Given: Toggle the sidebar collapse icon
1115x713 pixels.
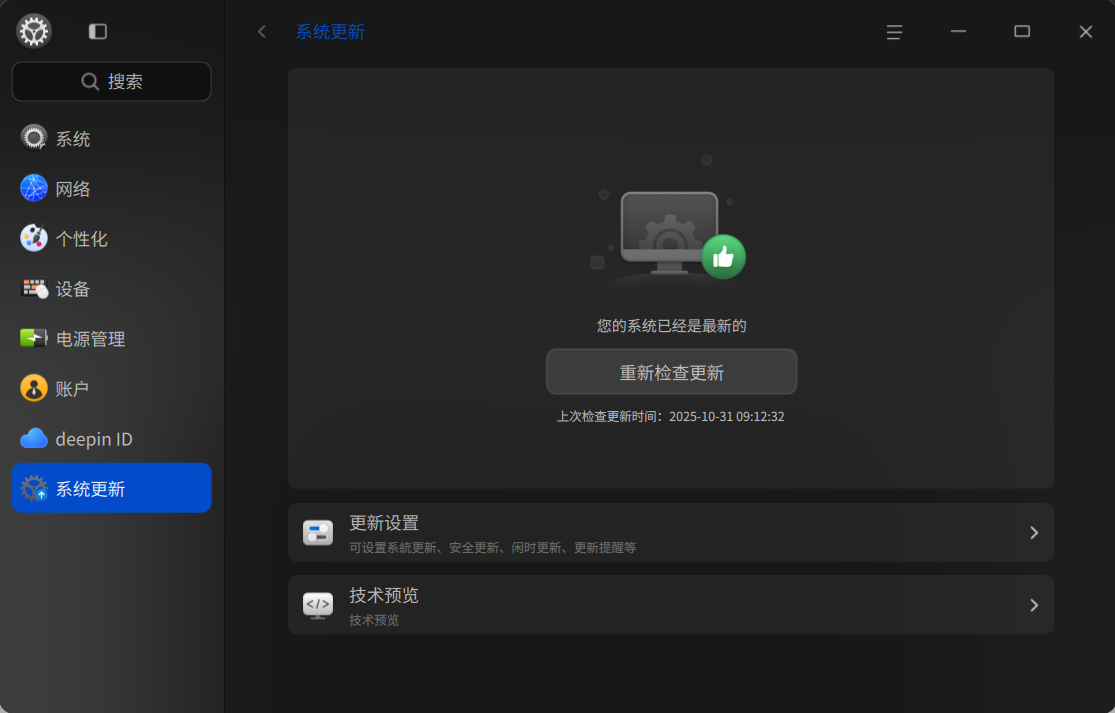Looking at the screenshot, I should point(97,31).
